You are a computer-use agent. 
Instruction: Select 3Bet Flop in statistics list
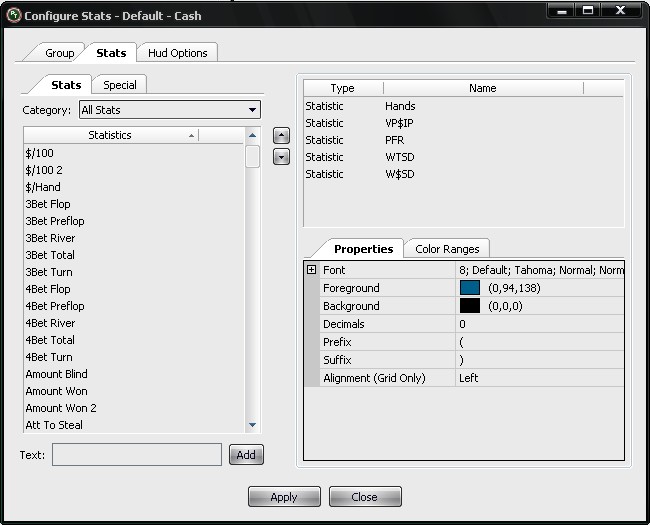click(134, 204)
